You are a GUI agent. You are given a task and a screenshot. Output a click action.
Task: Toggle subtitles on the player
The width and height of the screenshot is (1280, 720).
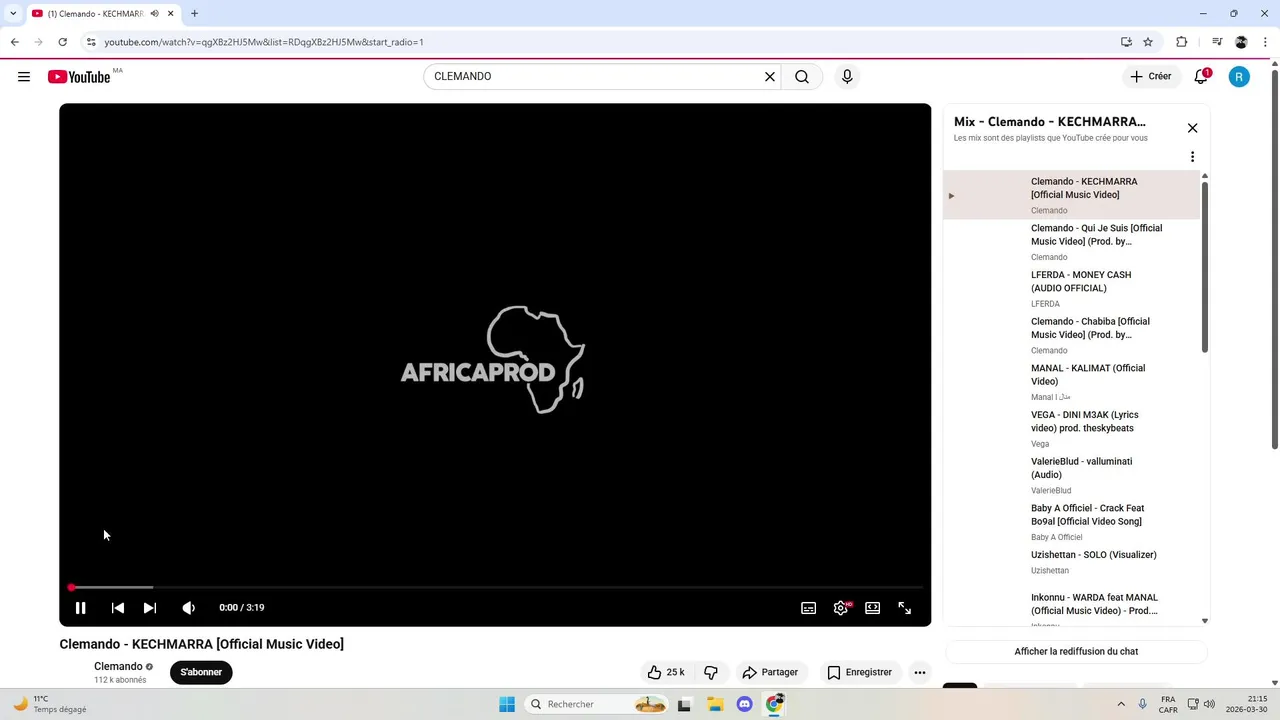[808, 608]
